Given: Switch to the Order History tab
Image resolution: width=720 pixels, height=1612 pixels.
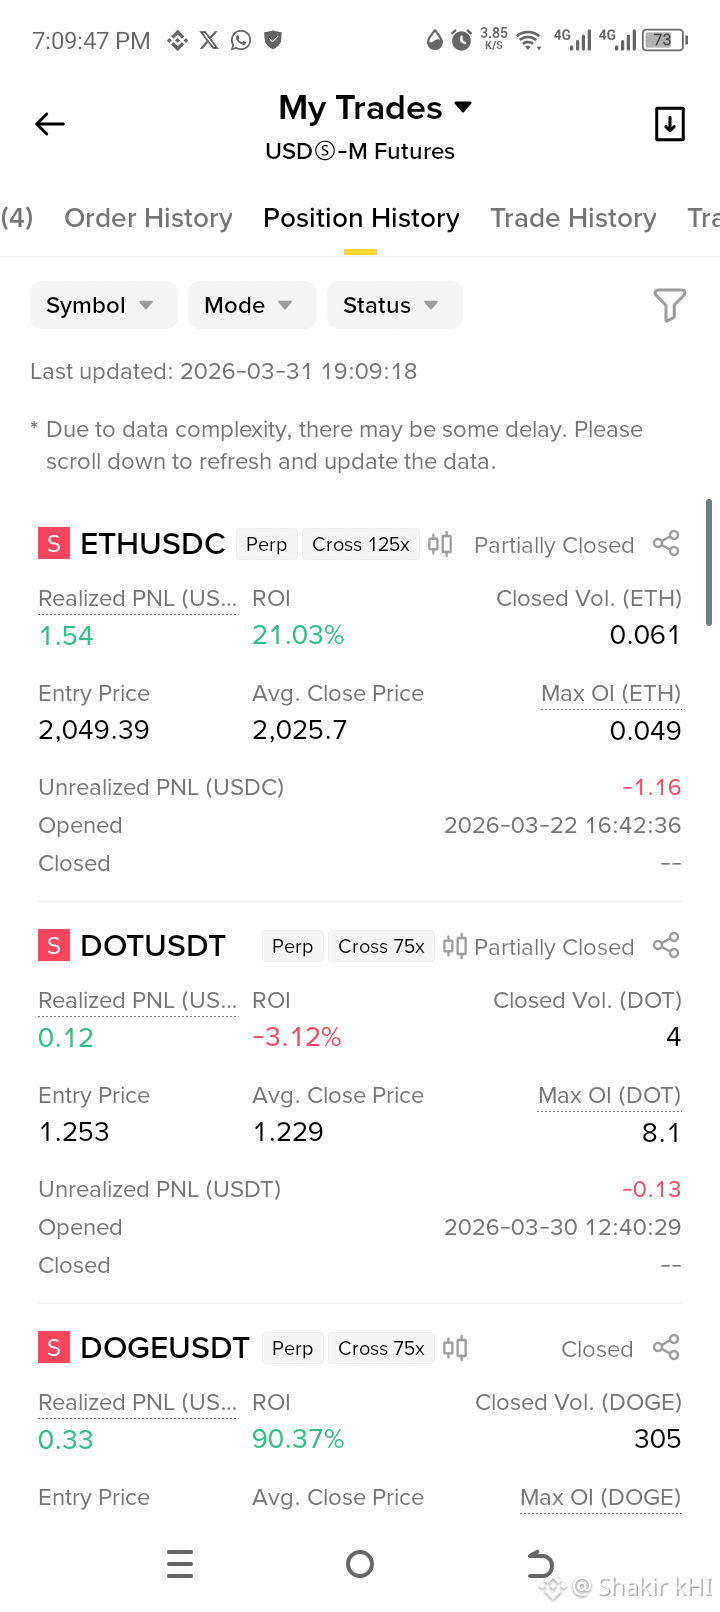Looking at the screenshot, I should pos(148,218).
